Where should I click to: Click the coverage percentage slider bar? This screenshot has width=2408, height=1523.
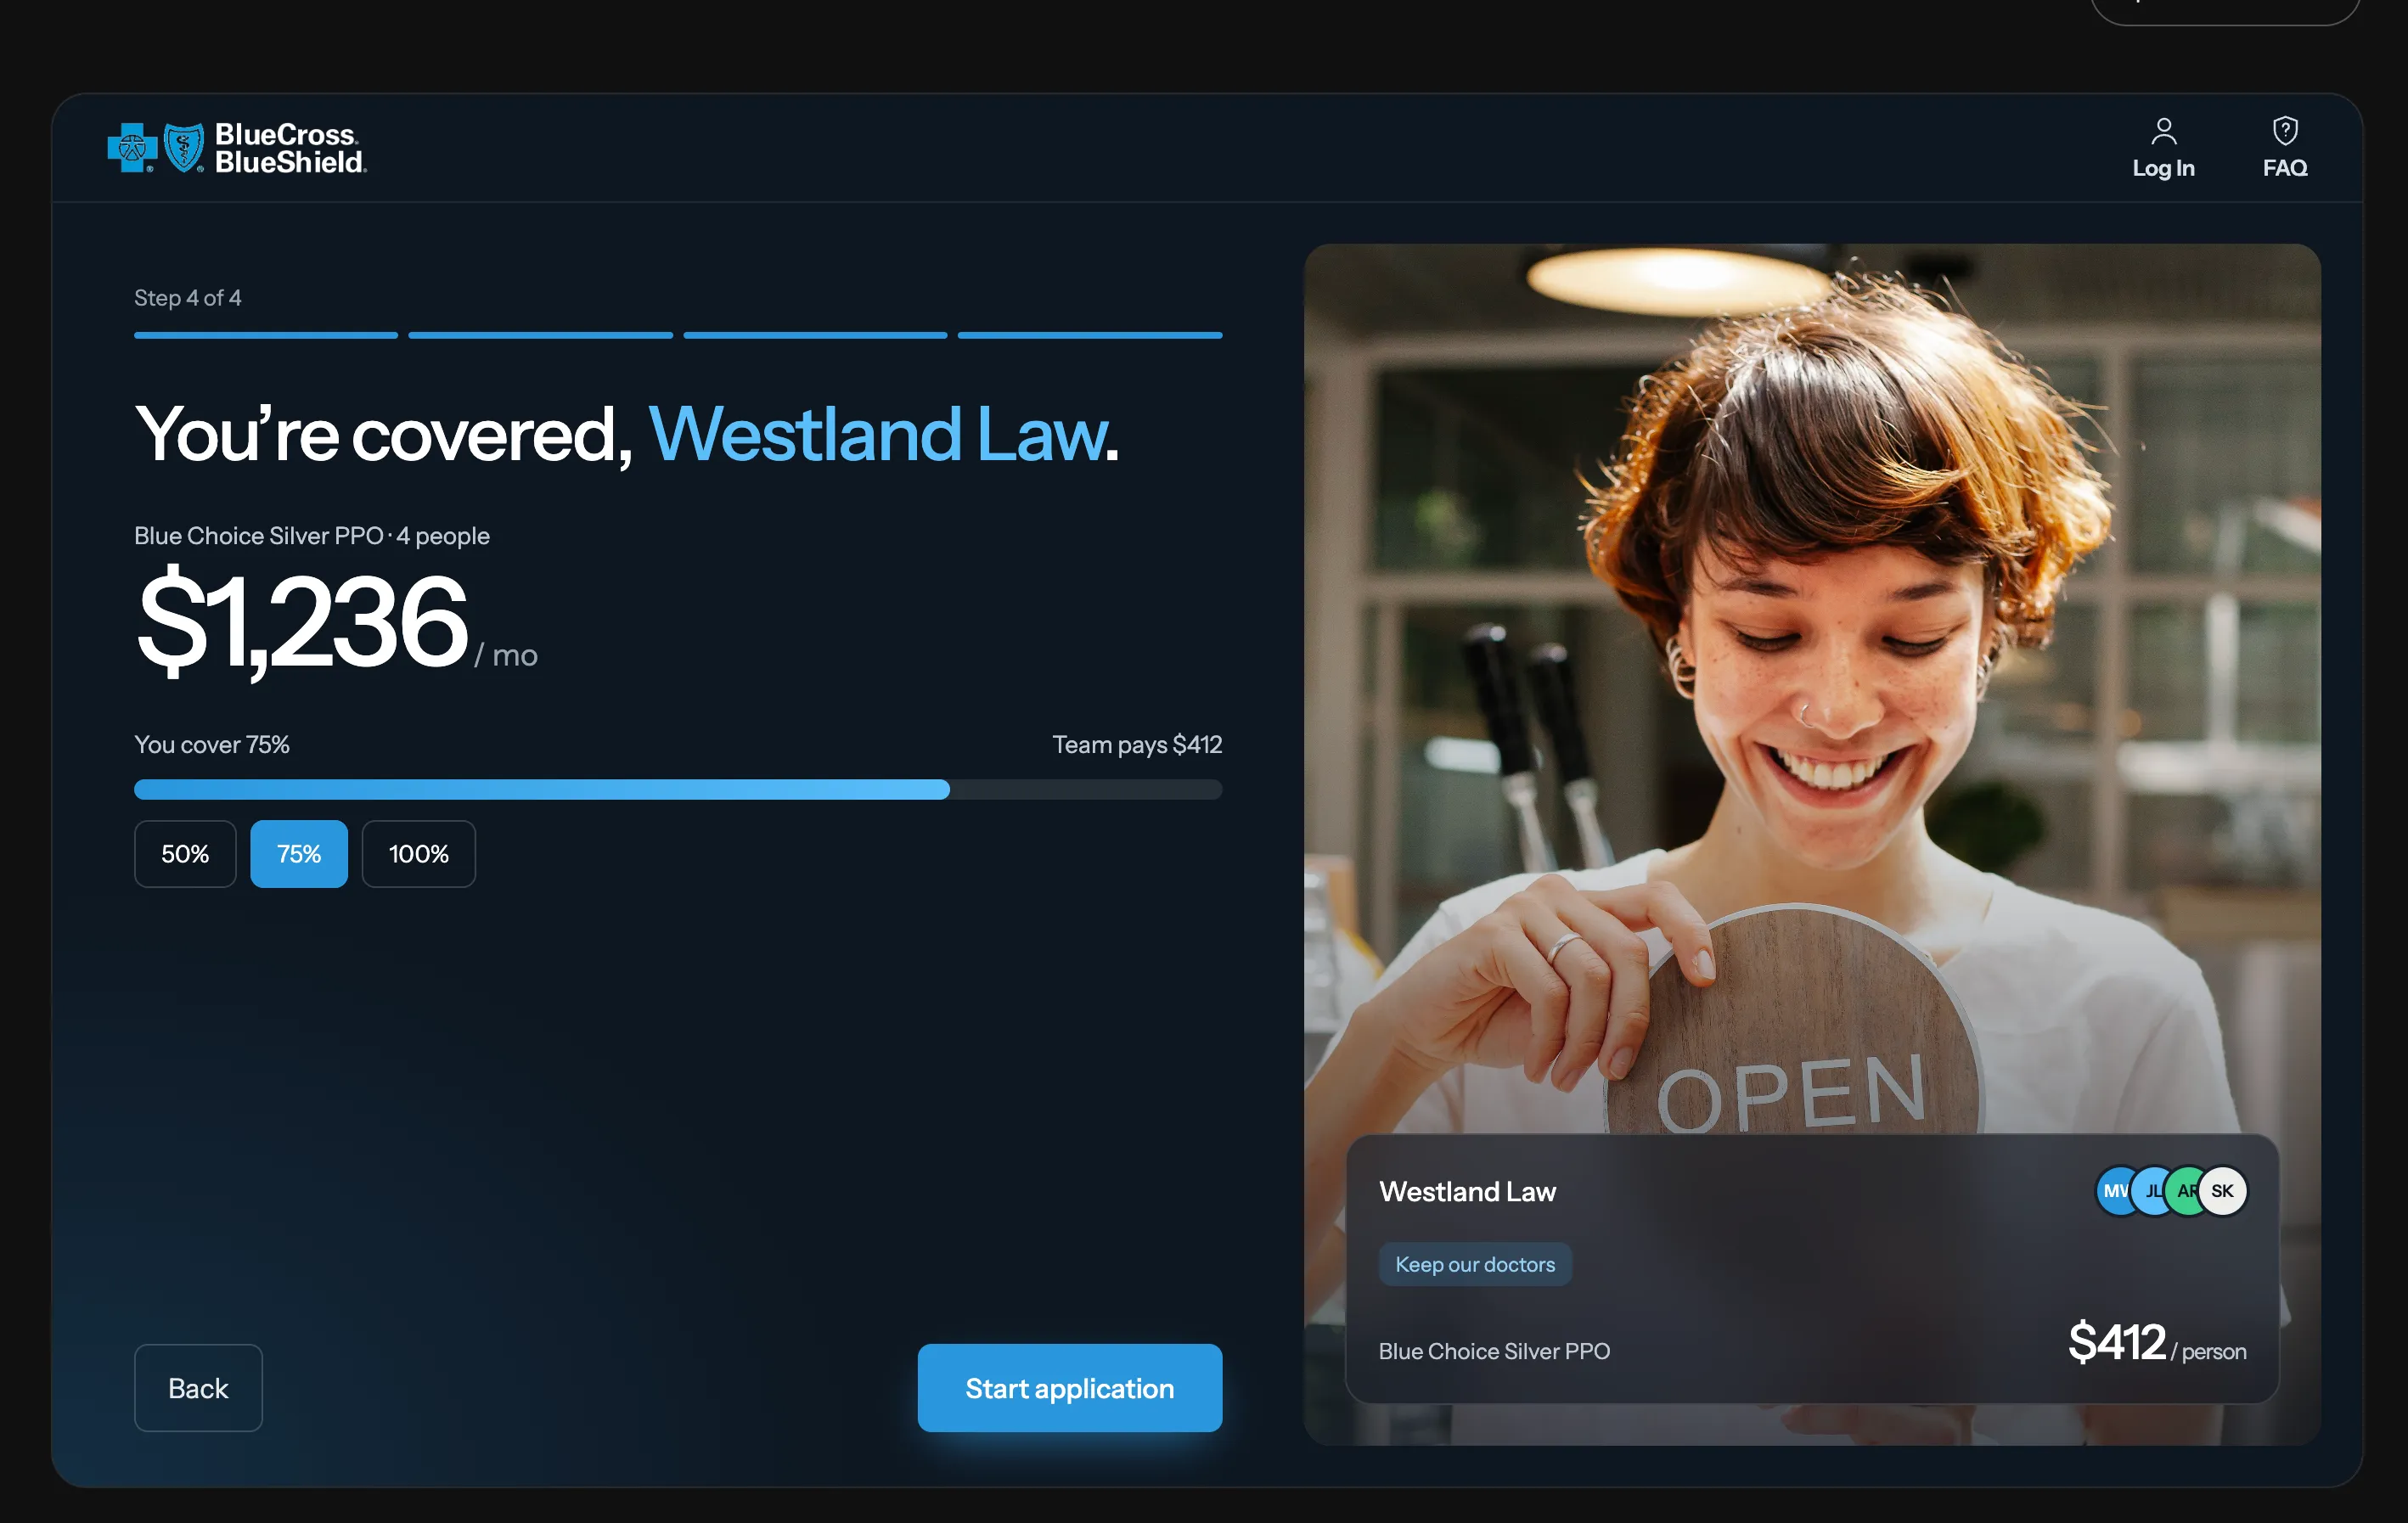[678, 790]
